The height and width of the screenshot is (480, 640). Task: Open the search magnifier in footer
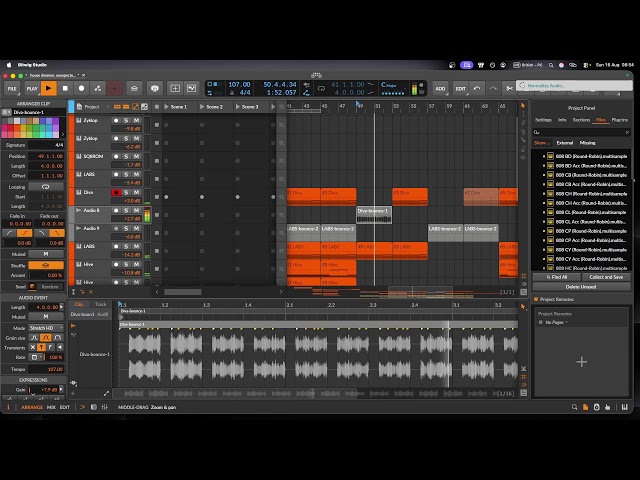pyautogui.click(x=574, y=407)
